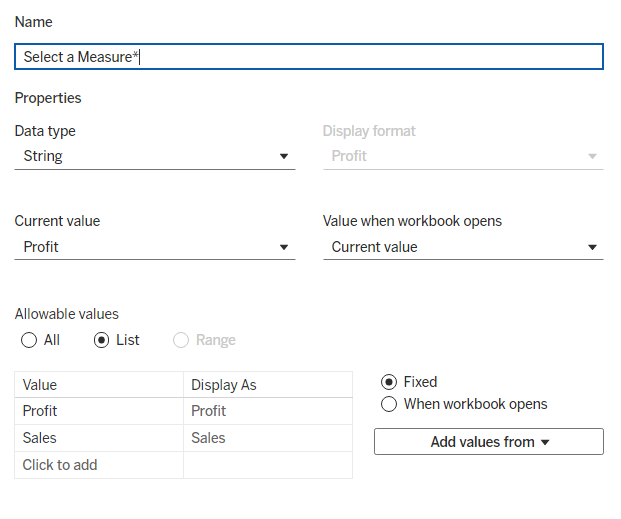Edit the Sales Display As cell
Screen dimensions: 621x519
pos(267,438)
